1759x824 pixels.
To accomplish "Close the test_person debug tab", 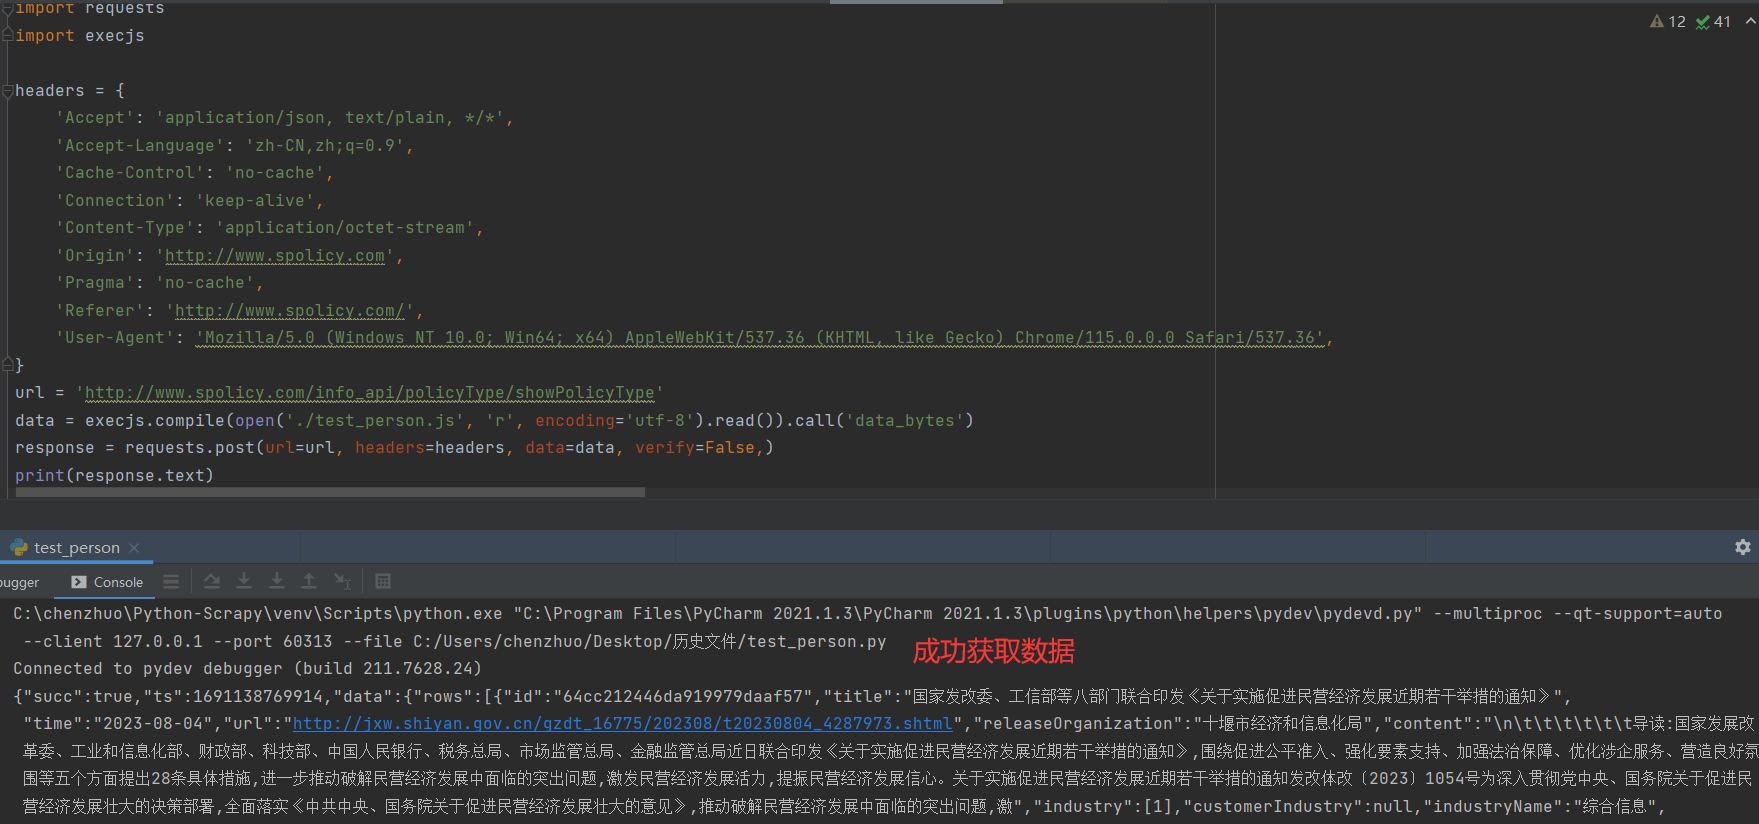I will point(134,548).
